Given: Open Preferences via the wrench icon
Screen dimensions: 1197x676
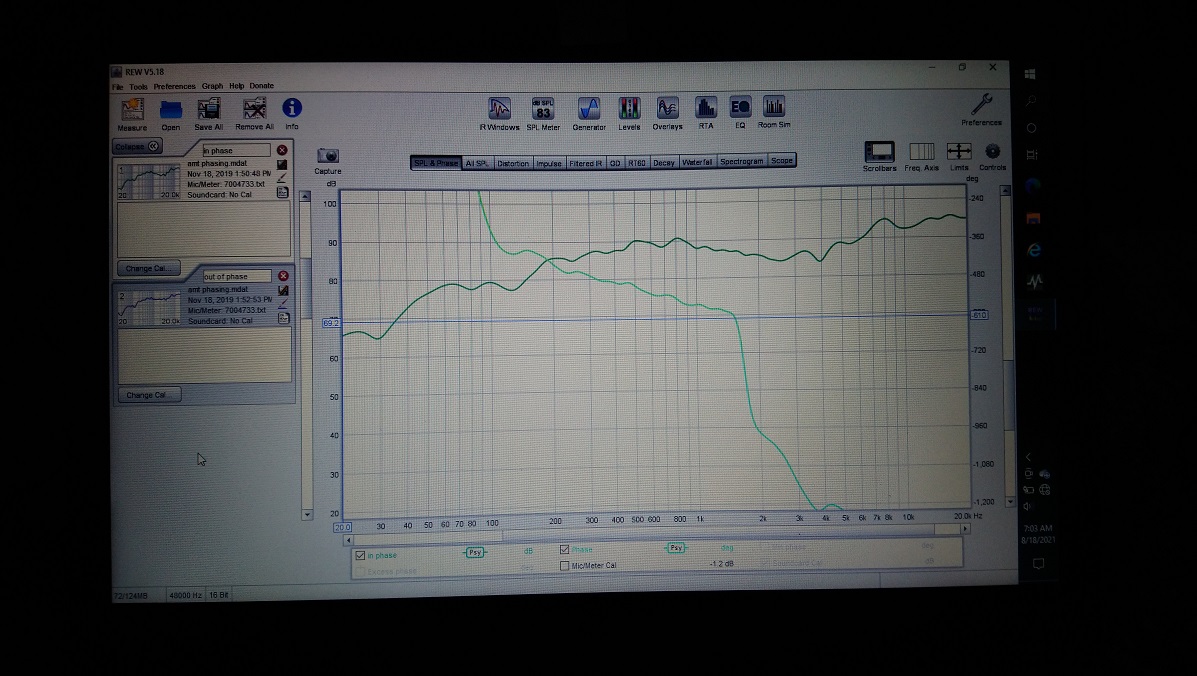Looking at the screenshot, I should [x=982, y=105].
